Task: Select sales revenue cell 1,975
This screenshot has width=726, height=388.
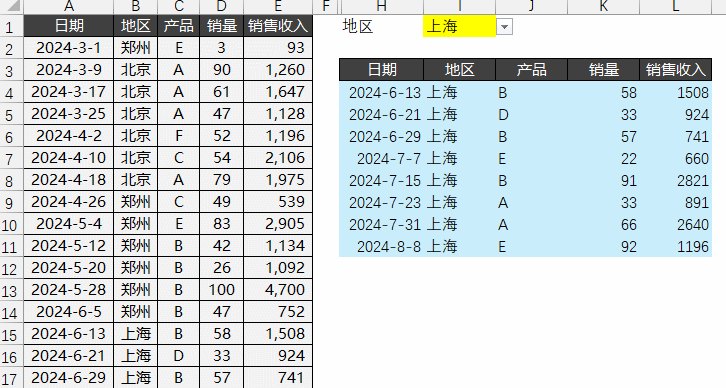Action: (x=278, y=180)
